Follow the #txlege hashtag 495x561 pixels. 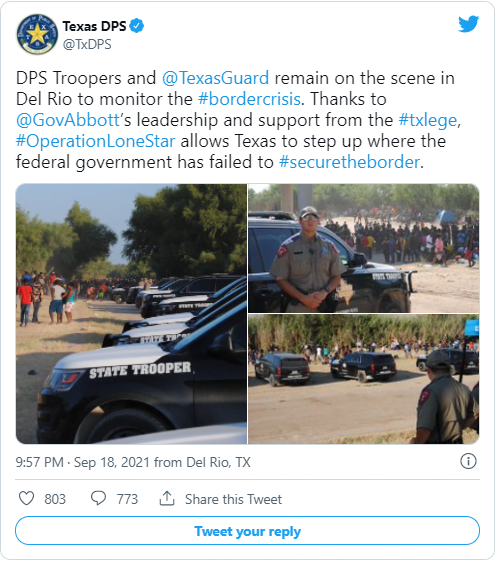coord(428,120)
